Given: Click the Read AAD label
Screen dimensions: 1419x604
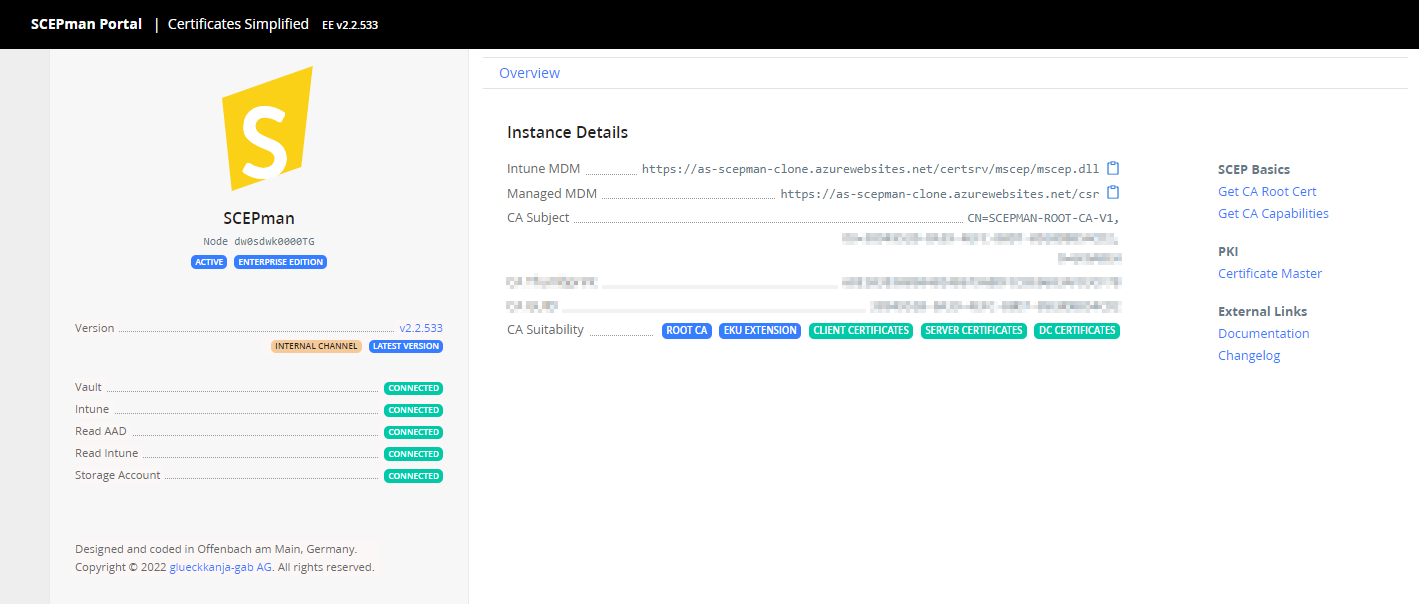Looking at the screenshot, I should tap(101, 431).
